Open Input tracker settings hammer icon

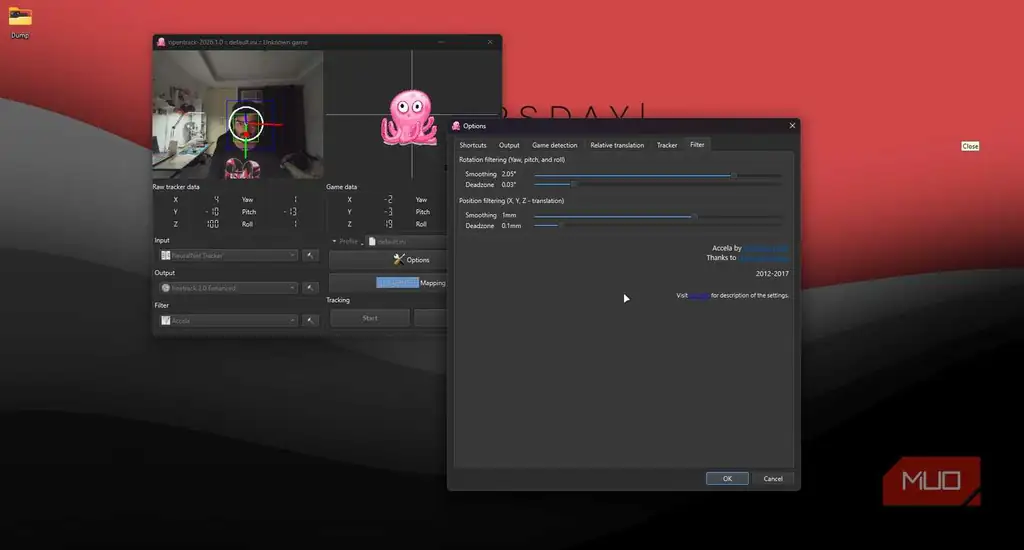point(310,255)
